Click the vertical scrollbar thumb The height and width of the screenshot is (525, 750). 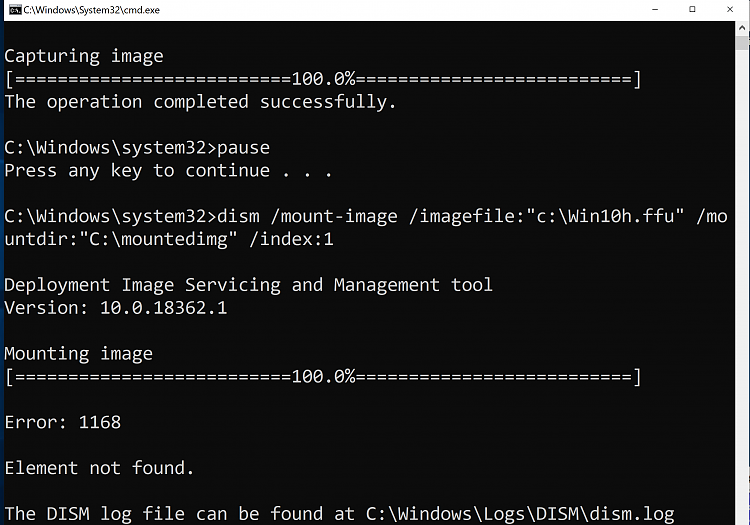click(x=742, y=42)
